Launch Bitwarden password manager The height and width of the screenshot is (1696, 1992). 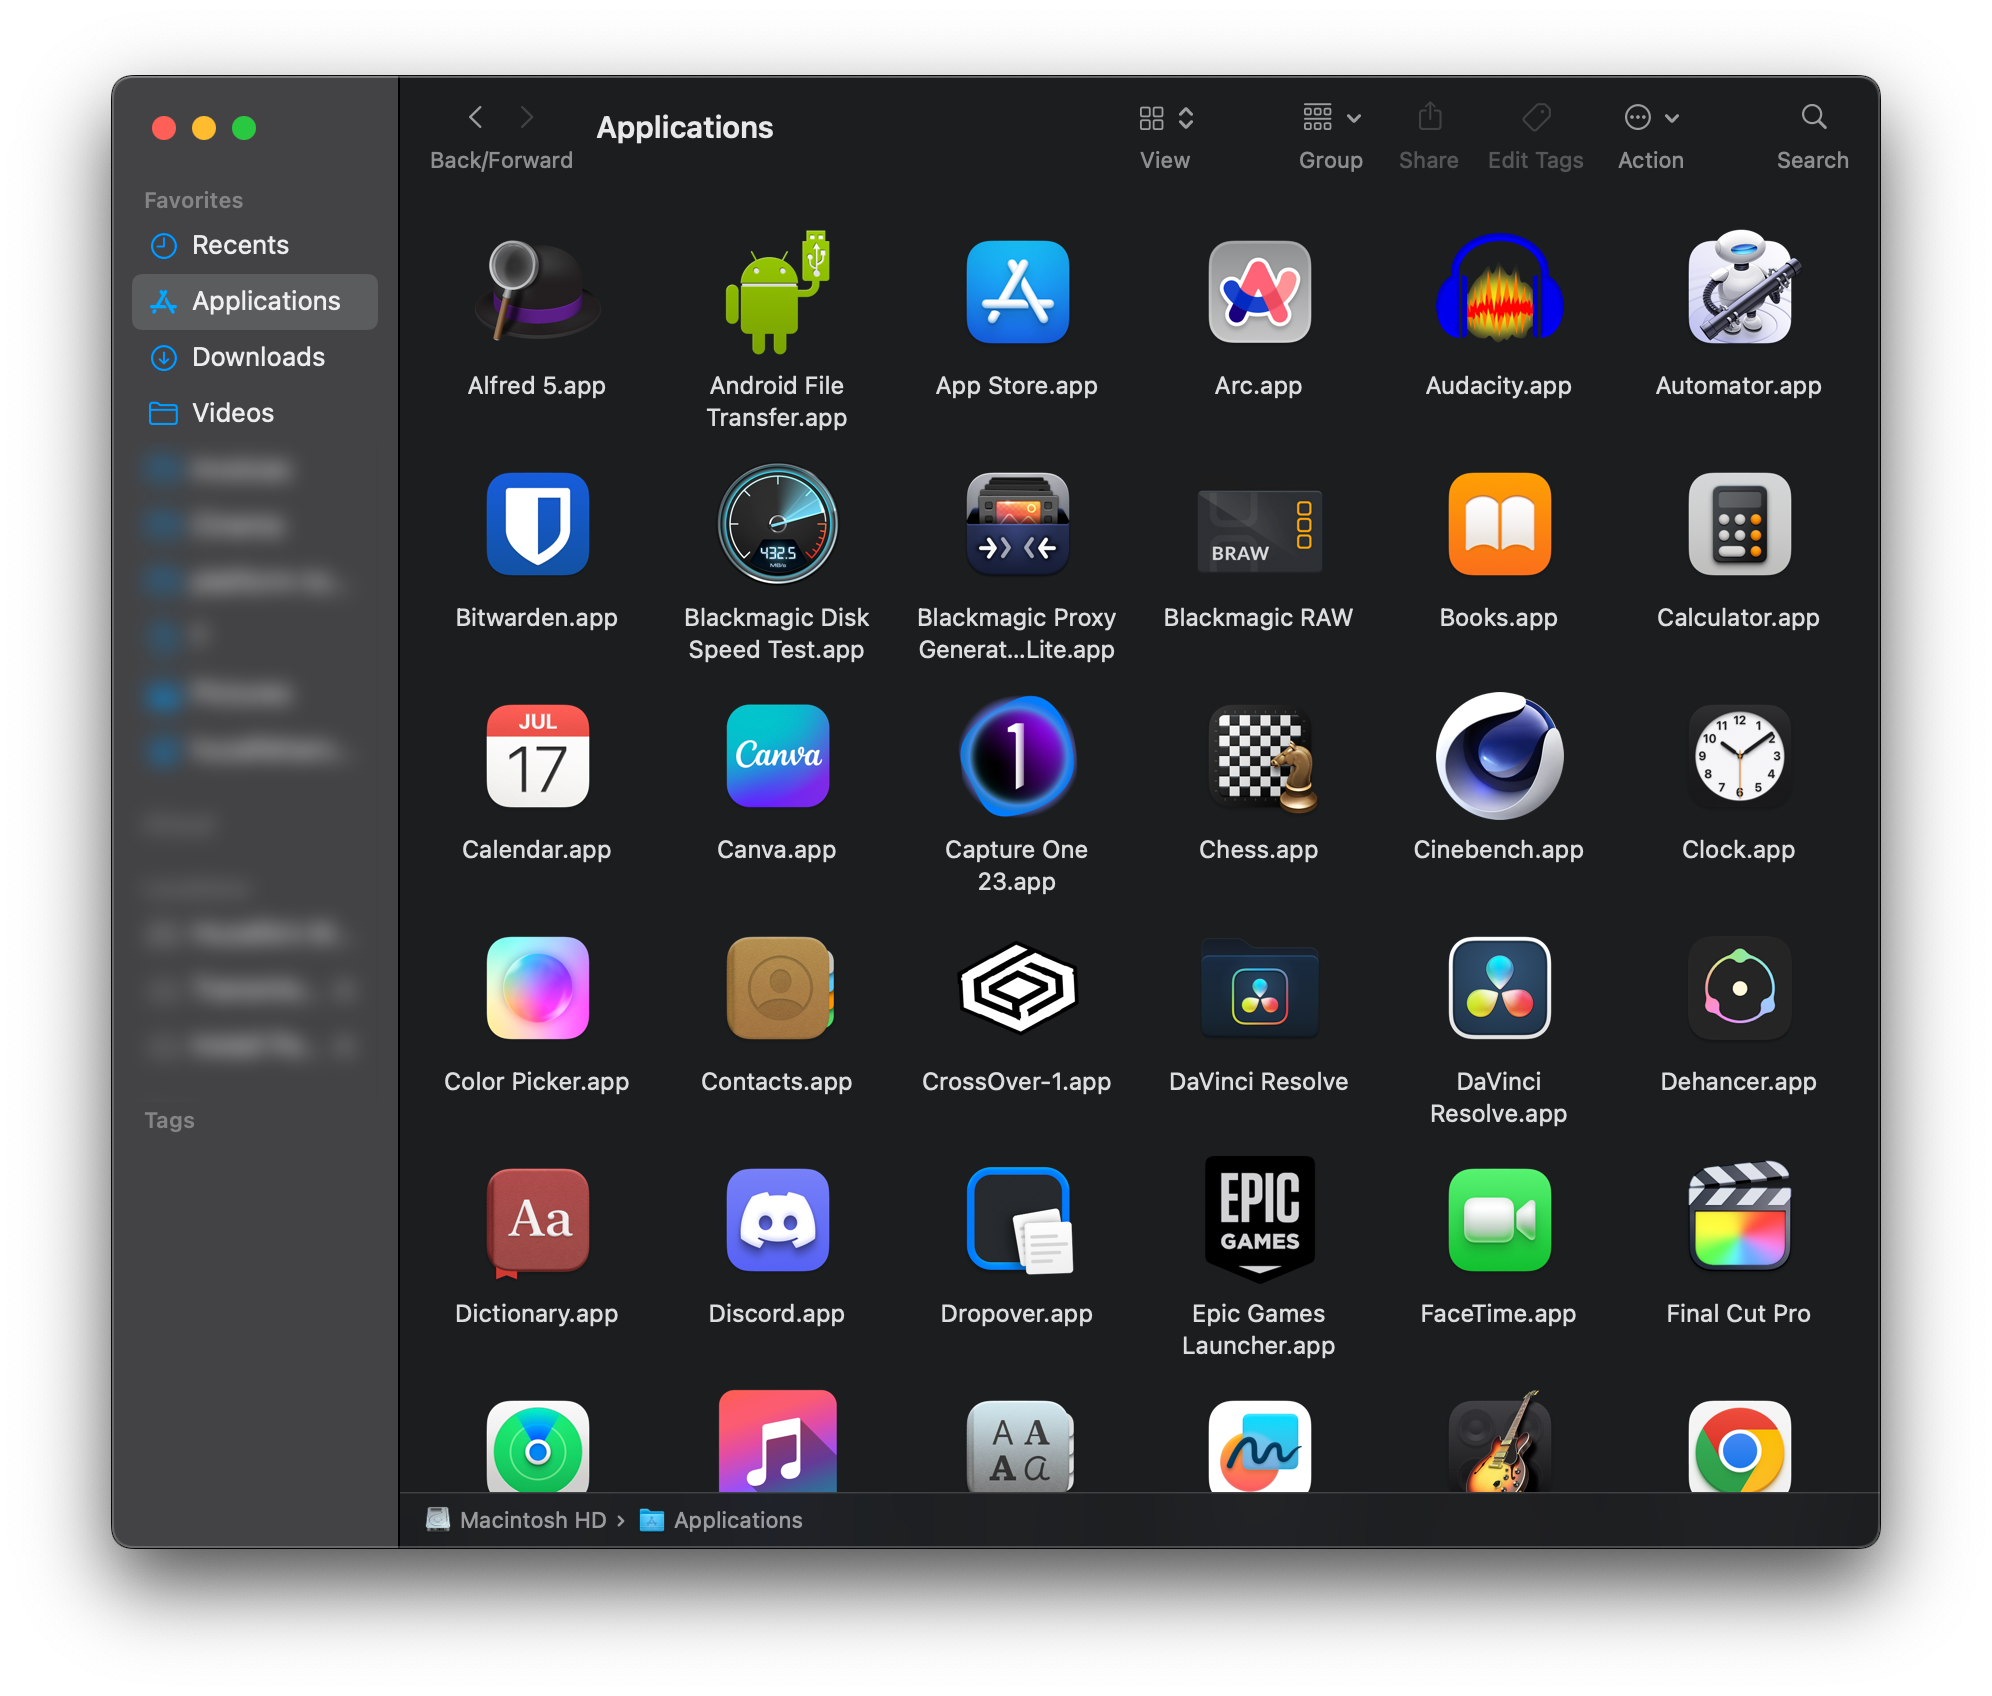tap(537, 524)
